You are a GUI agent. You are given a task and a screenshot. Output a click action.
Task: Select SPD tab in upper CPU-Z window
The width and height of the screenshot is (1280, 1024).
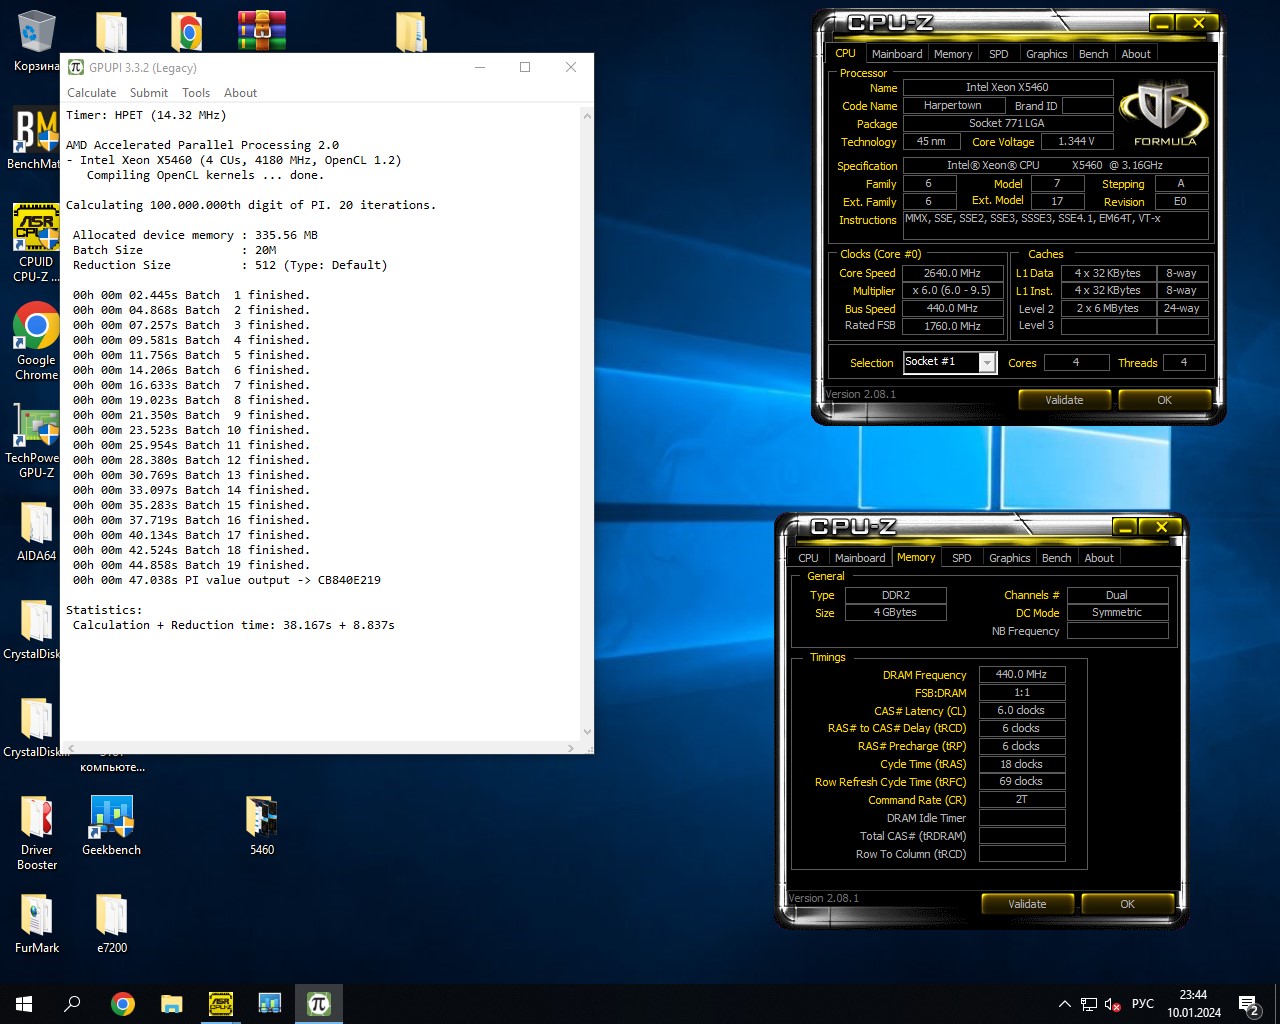tap(998, 54)
